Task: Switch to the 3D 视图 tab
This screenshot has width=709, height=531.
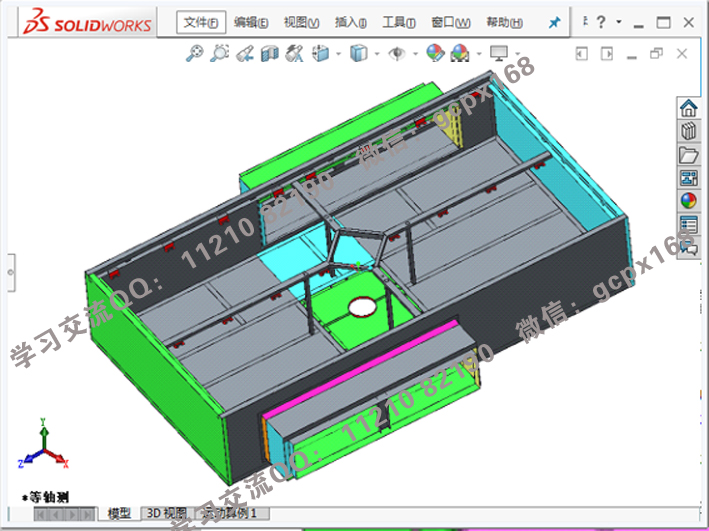Action: [x=167, y=513]
